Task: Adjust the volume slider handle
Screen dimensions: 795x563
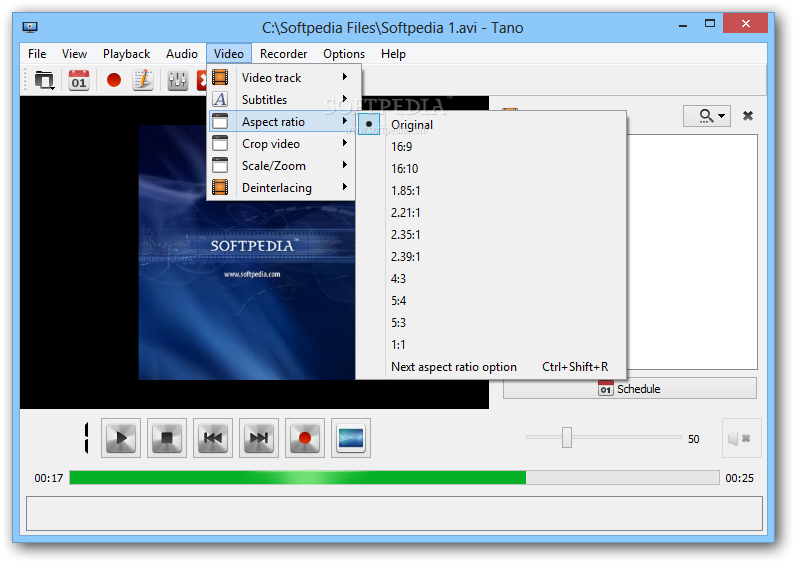Action: pos(567,437)
